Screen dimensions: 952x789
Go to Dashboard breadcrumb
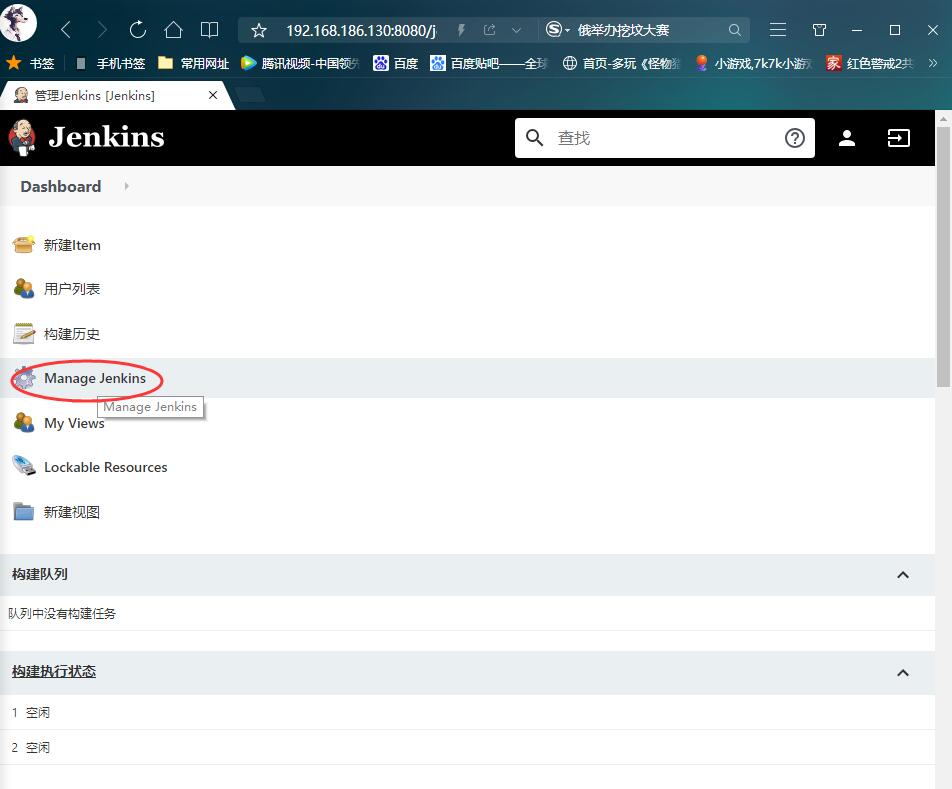(61, 186)
